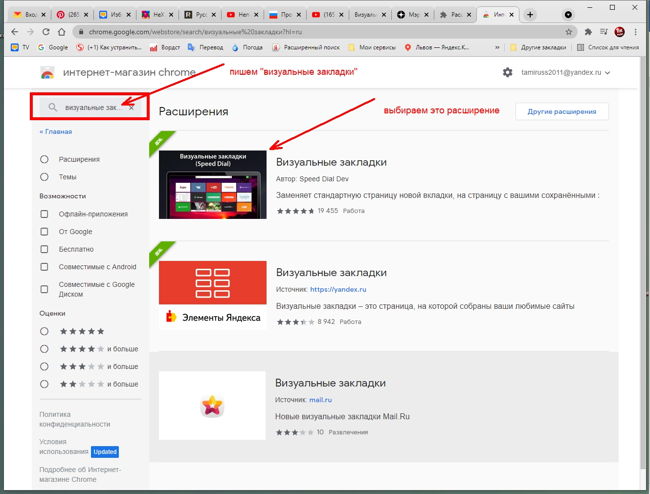The image size is (650, 494).
Task: Clear the search field with the X icon
Action: tap(131, 107)
